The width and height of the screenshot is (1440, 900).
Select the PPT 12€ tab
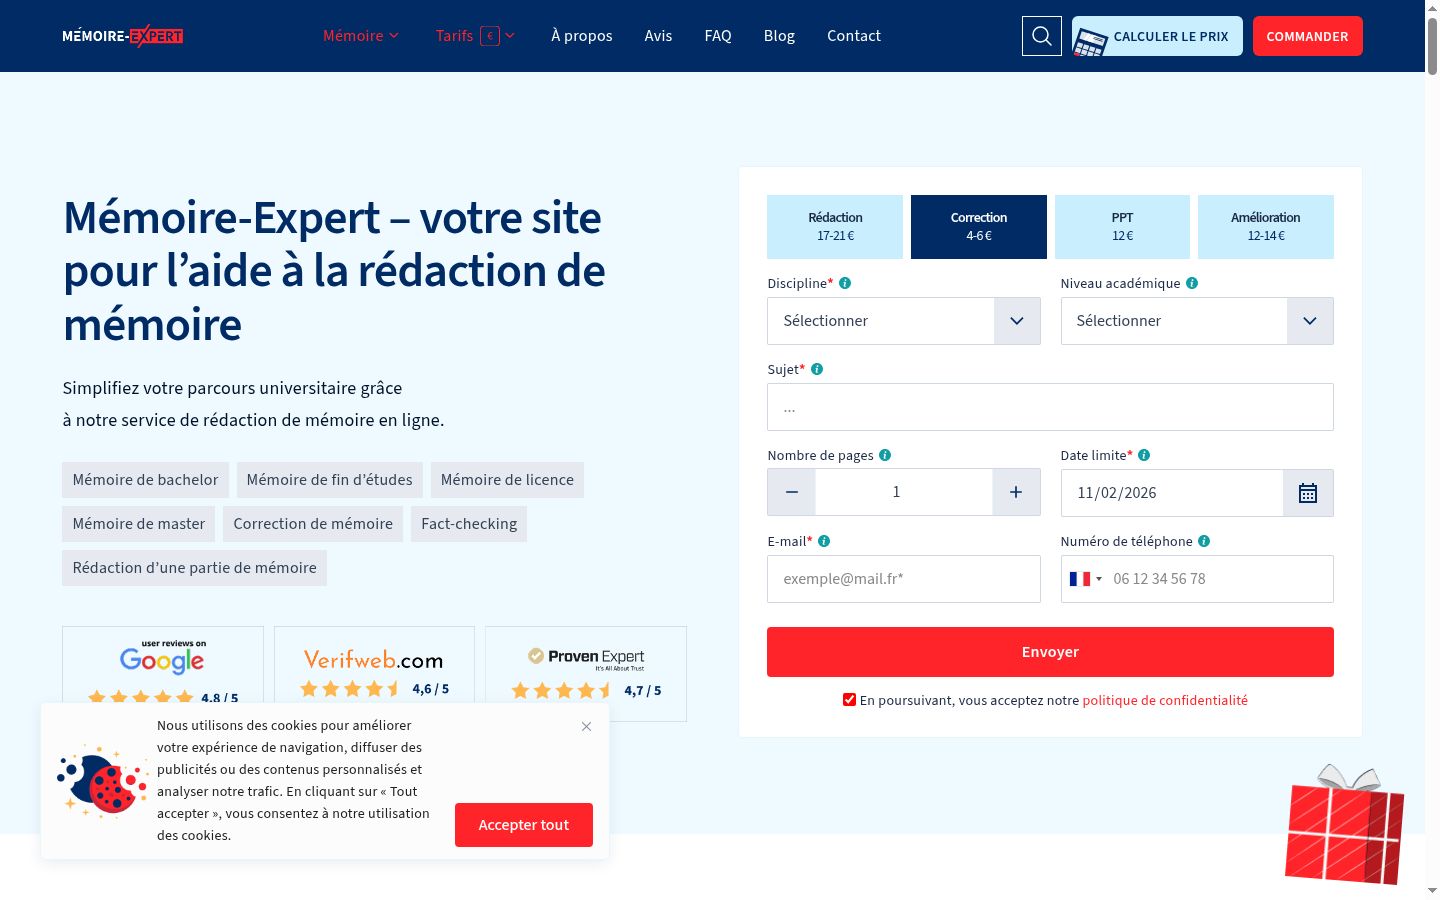pos(1123,227)
